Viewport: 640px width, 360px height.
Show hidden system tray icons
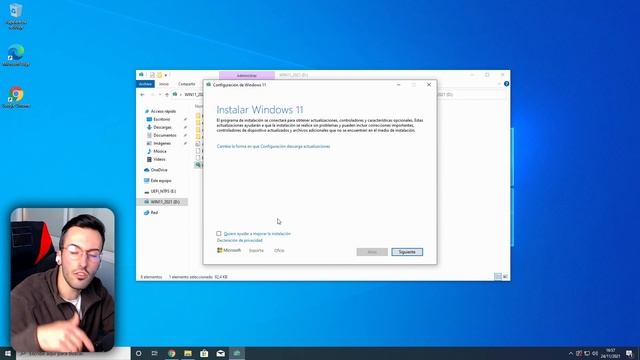[x=571, y=353]
